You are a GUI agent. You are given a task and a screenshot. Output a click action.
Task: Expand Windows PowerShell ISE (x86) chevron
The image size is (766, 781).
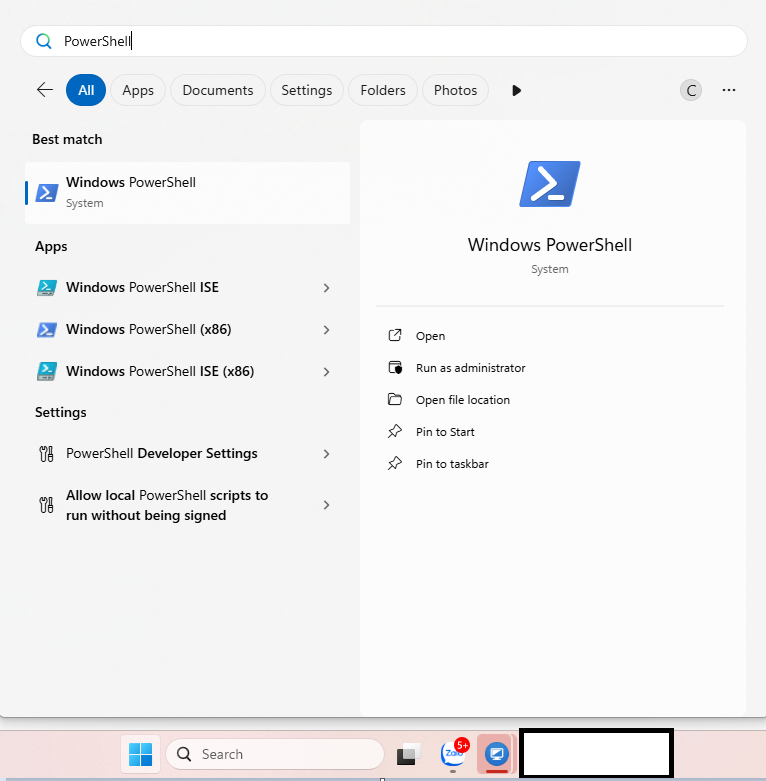click(x=326, y=372)
